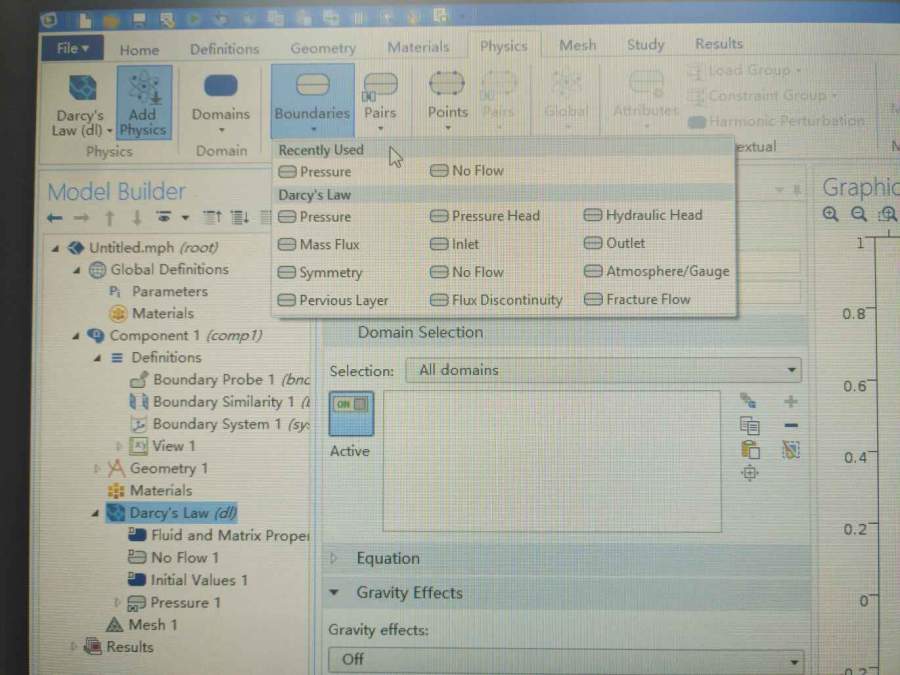Choose Symmetry boundary condition
This screenshot has width=900, height=675.
(x=320, y=273)
